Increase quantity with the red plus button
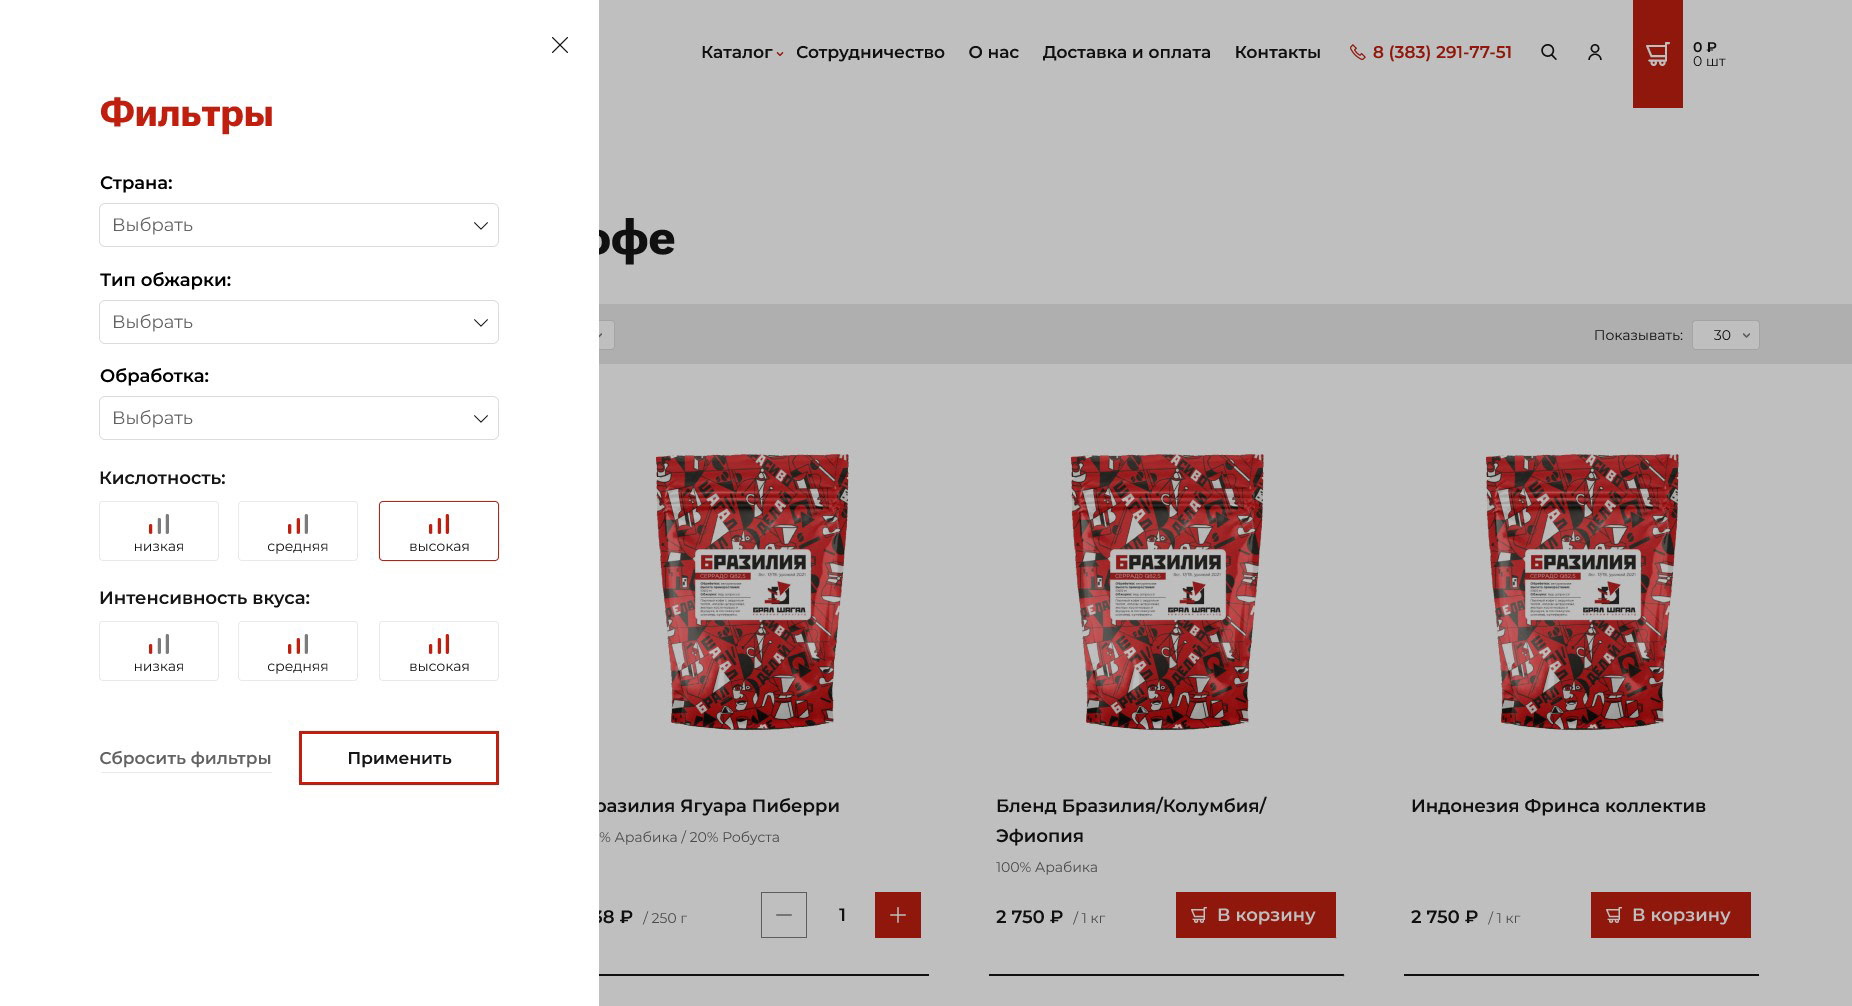 click(898, 915)
